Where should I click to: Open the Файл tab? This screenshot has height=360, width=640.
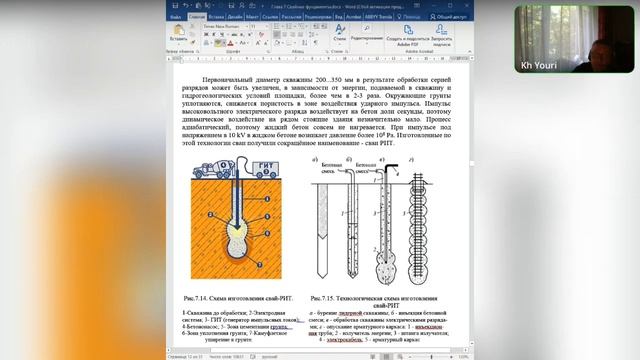(176, 17)
